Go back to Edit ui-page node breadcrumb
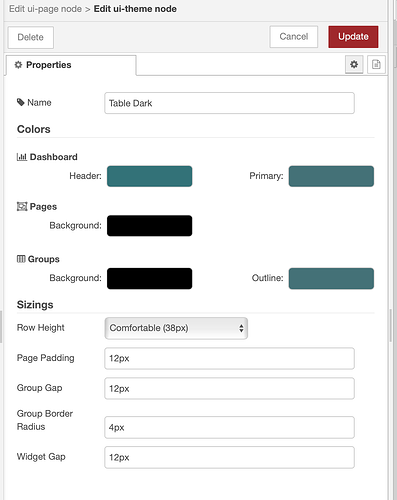The image size is (397, 500). [45, 9]
